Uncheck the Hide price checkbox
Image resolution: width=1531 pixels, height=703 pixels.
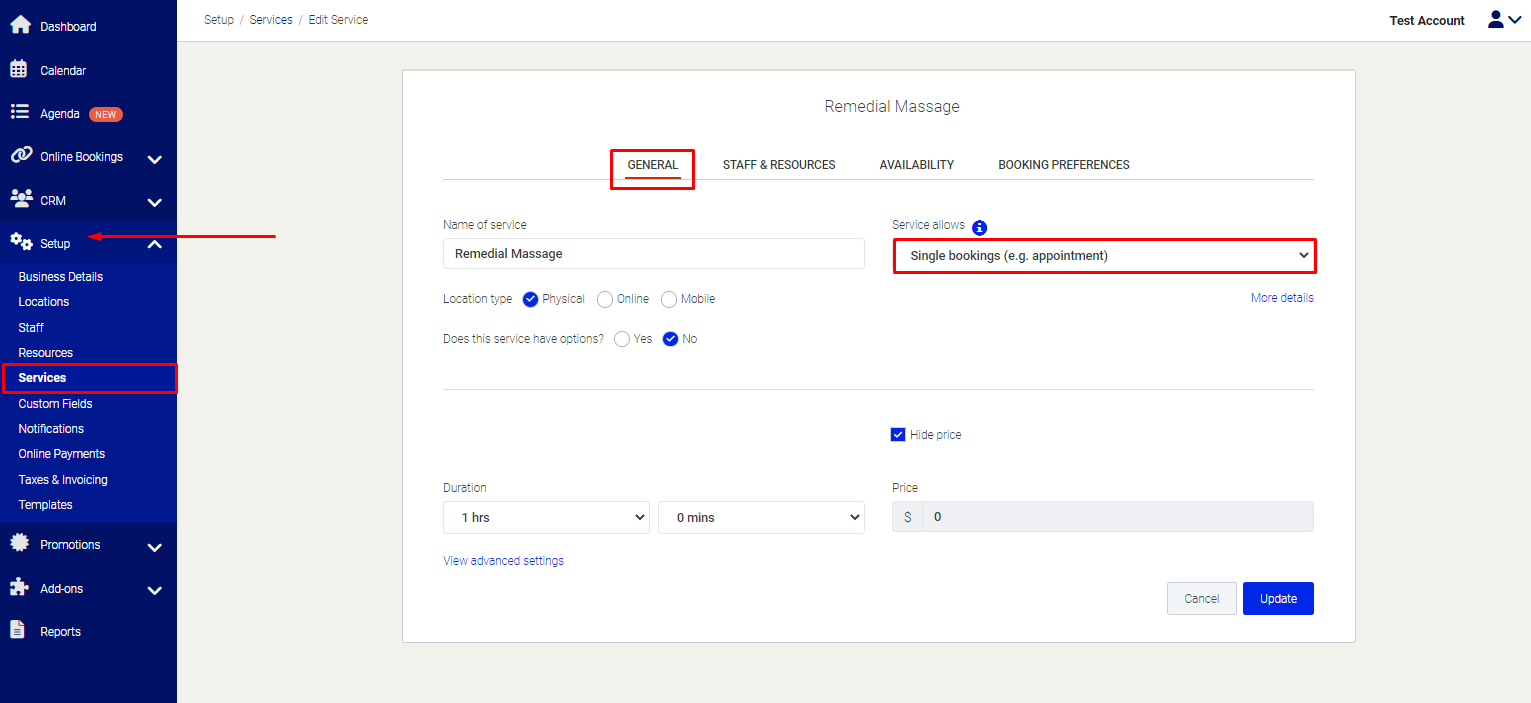click(x=898, y=435)
